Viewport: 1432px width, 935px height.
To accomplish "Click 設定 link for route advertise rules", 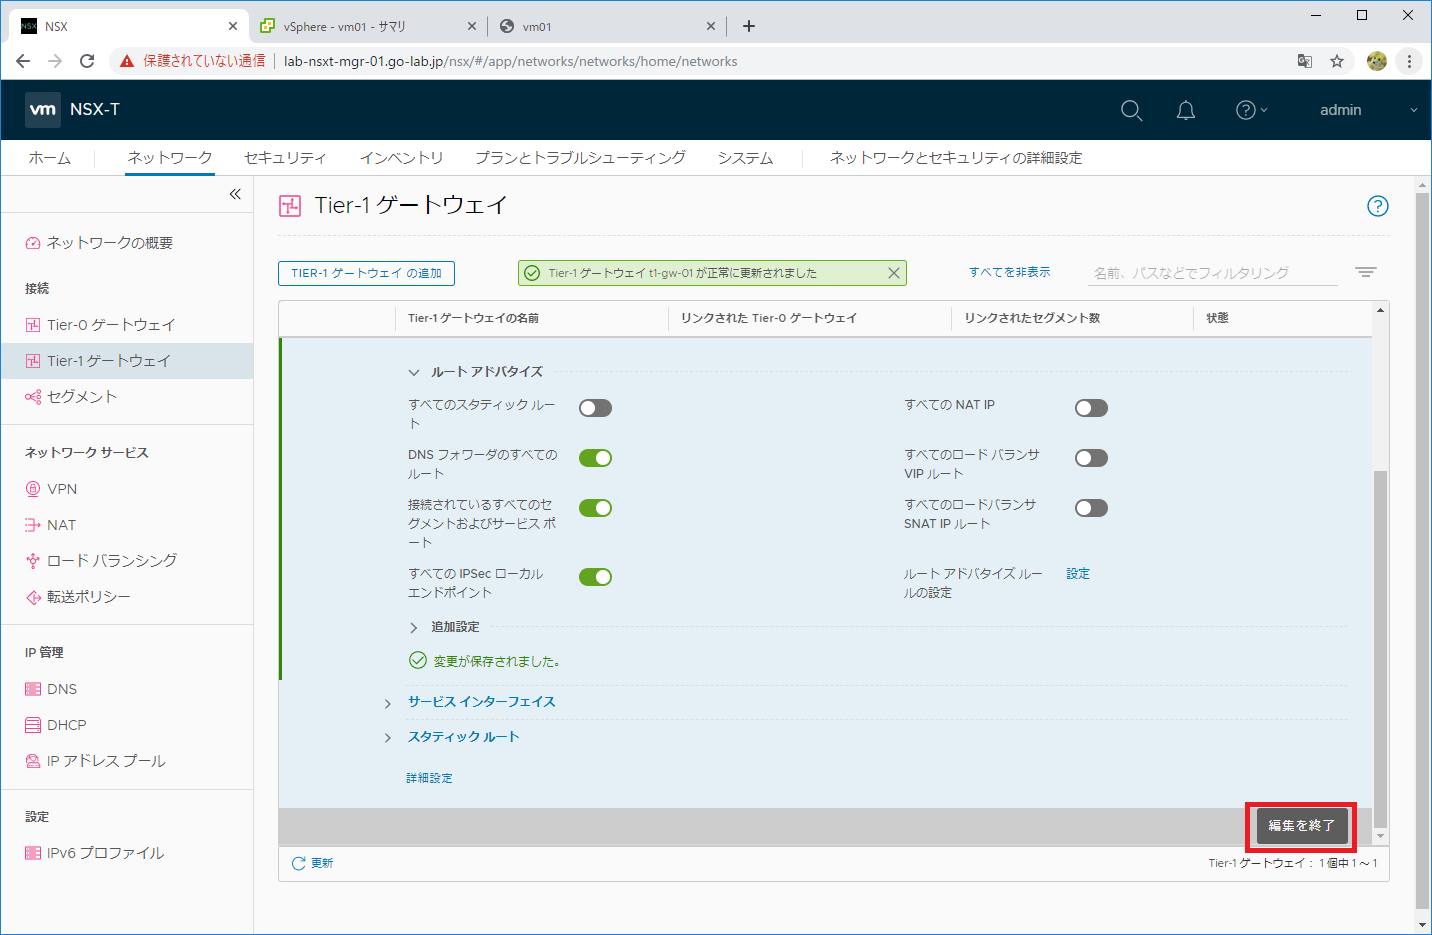I will 1078,574.
